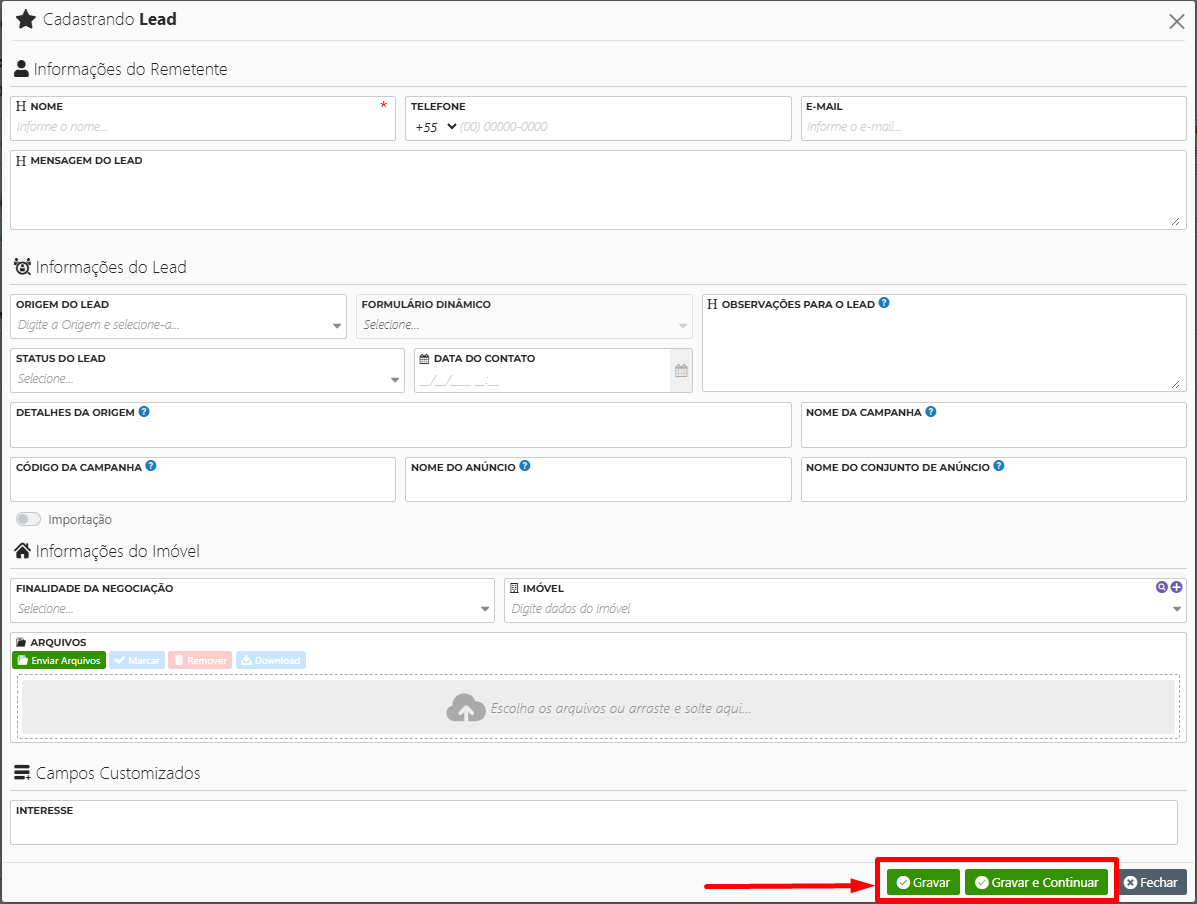1197x904 pixels.
Task: Toggle the Importação switch
Action: [x=29, y=520]
